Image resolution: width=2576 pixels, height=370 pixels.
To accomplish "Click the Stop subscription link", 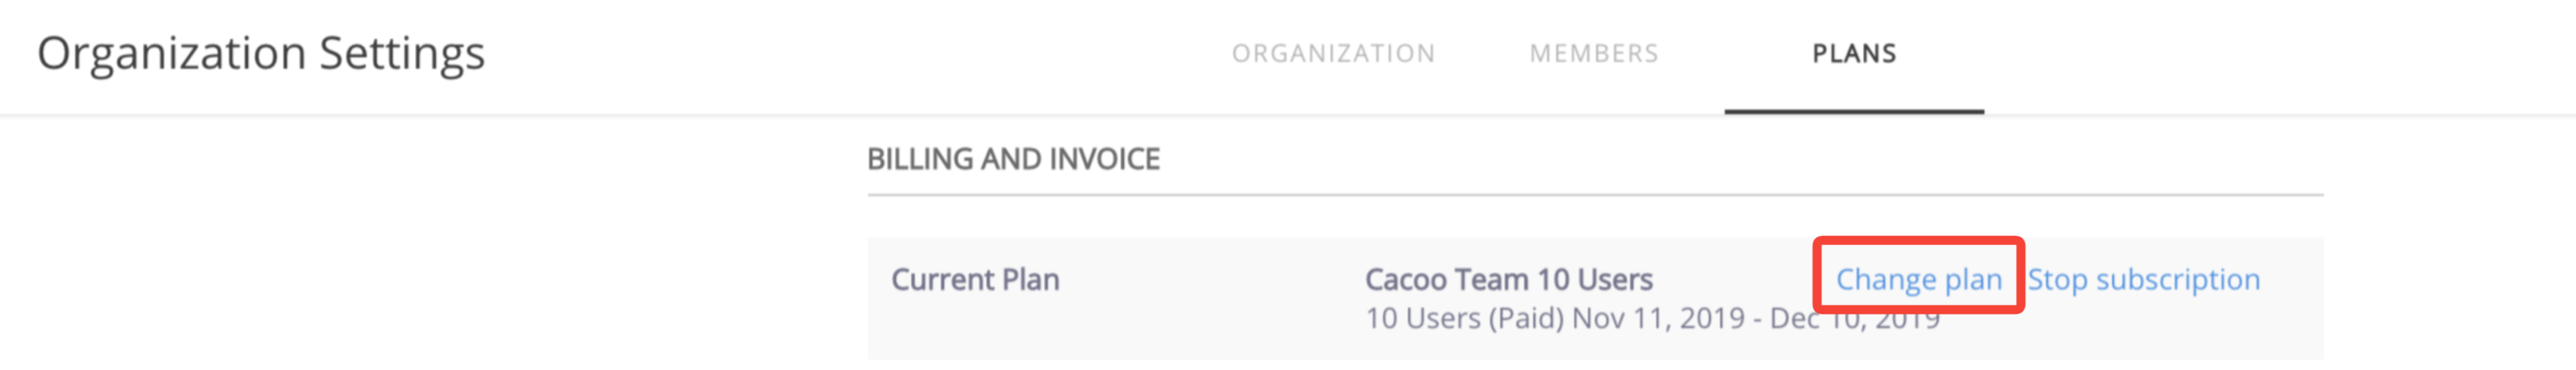I will coord(2143,279).
